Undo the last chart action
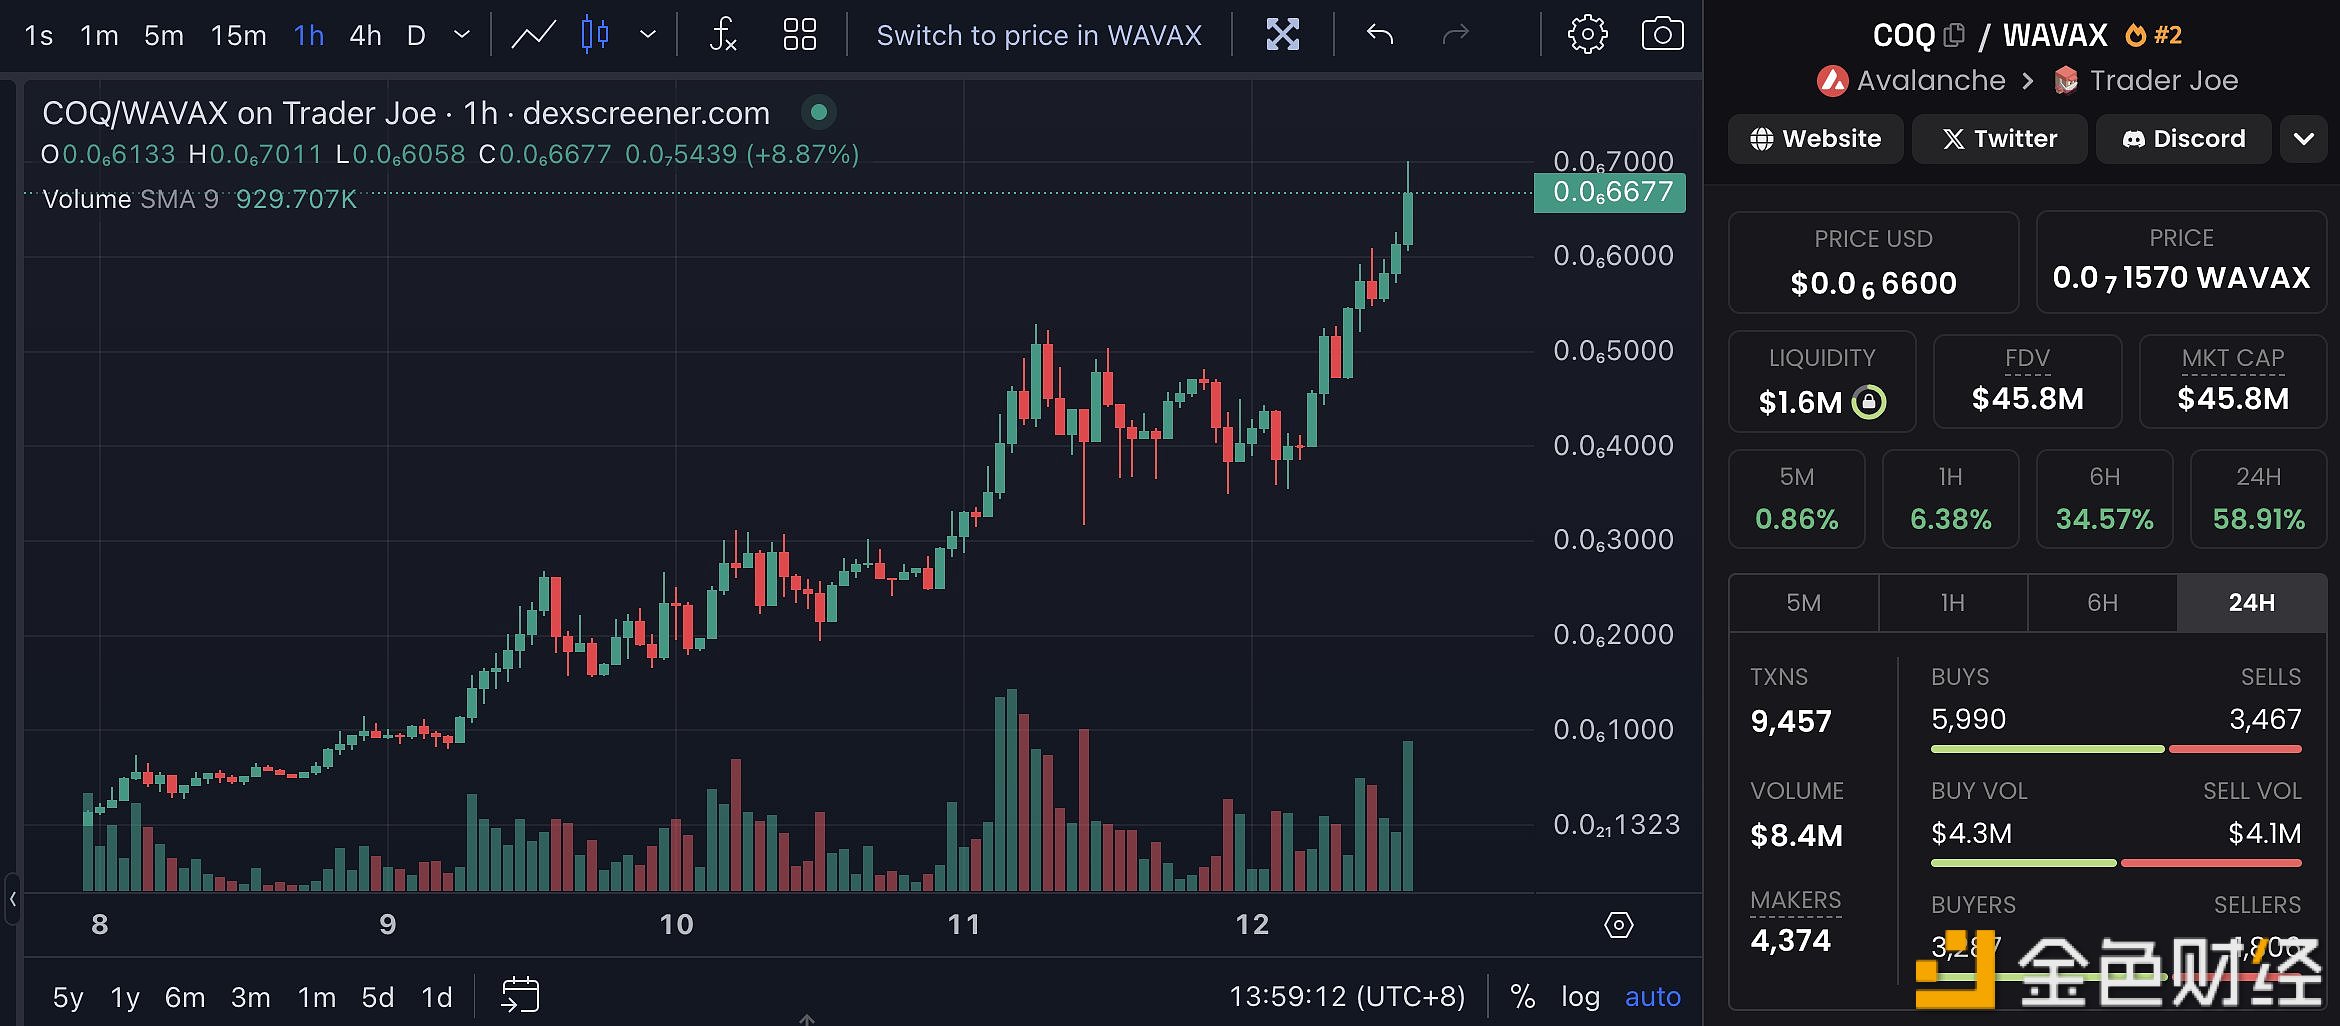This screenshot has width=2340, height=1026. coord(1380,35)
